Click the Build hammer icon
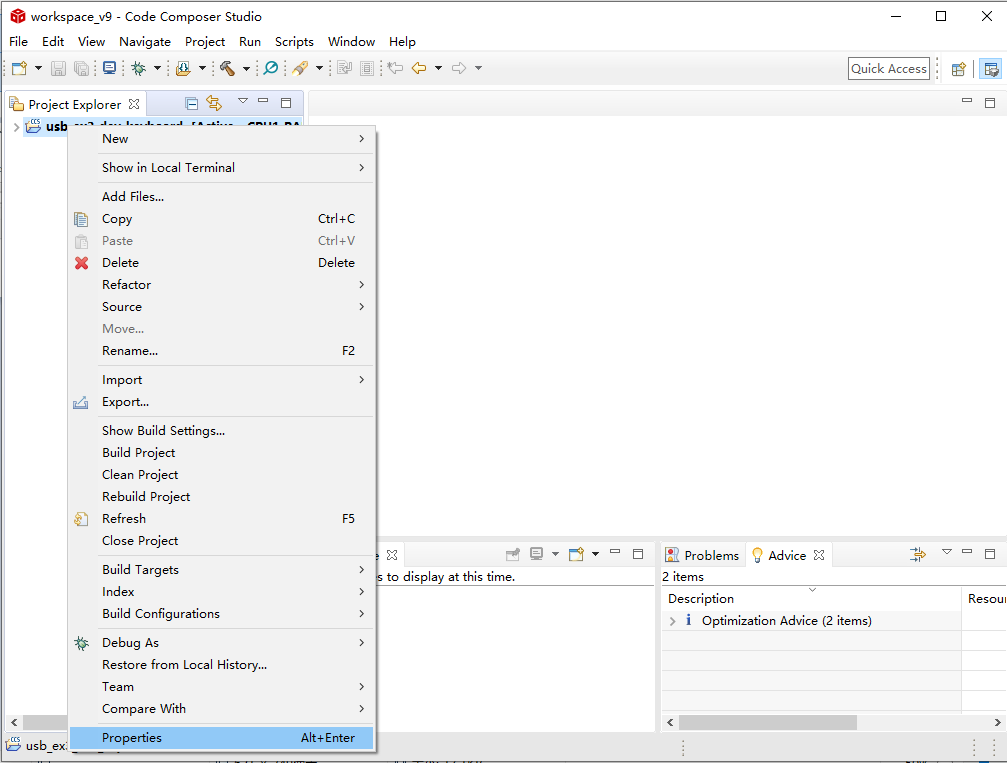The width and height of the screenshot is (1007, 763). point(227,68)
